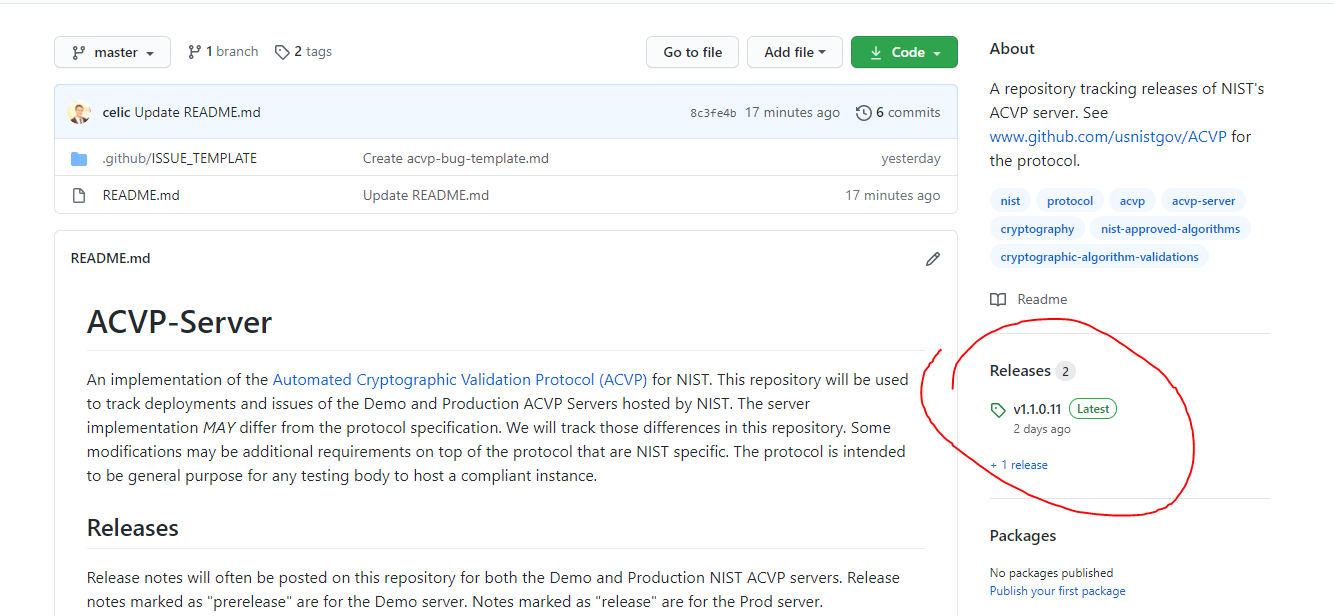
Task: Click the download icon in the Code button
Action: [875, 51]
